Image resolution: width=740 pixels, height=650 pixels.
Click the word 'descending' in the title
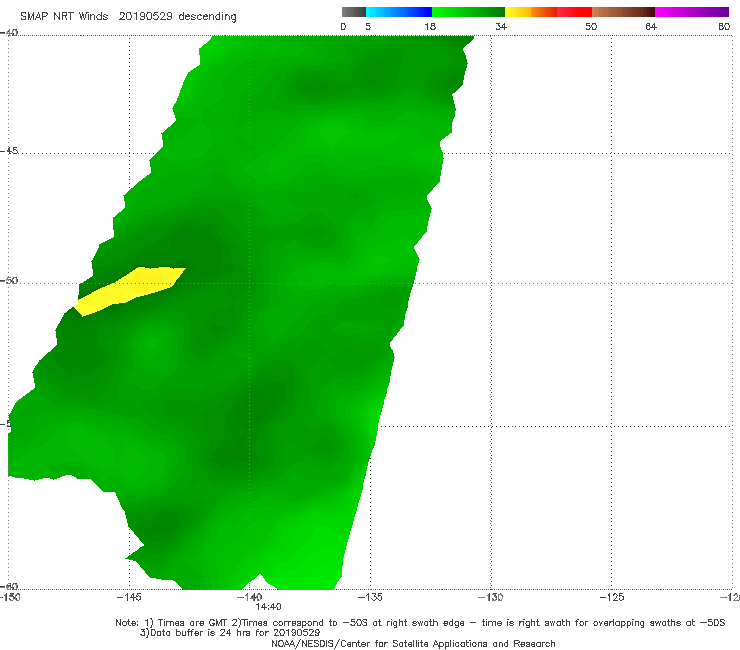click(208, 17)
